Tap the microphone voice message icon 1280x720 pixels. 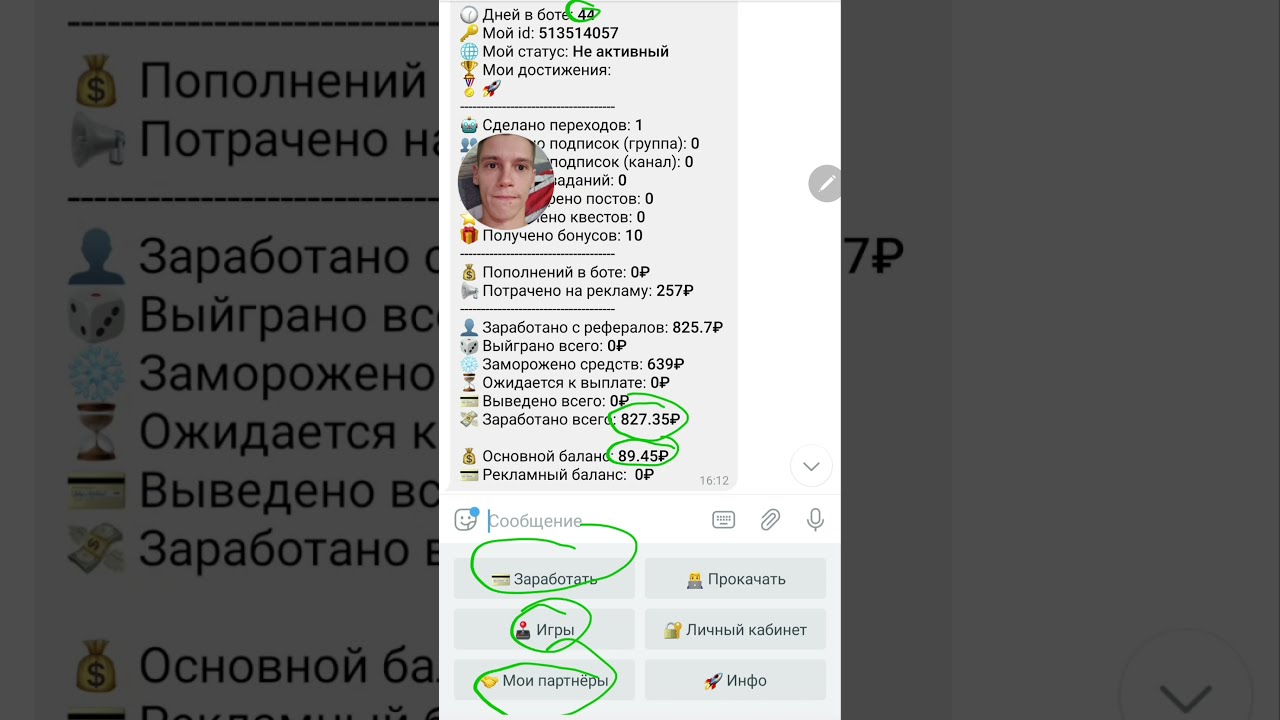815,519
